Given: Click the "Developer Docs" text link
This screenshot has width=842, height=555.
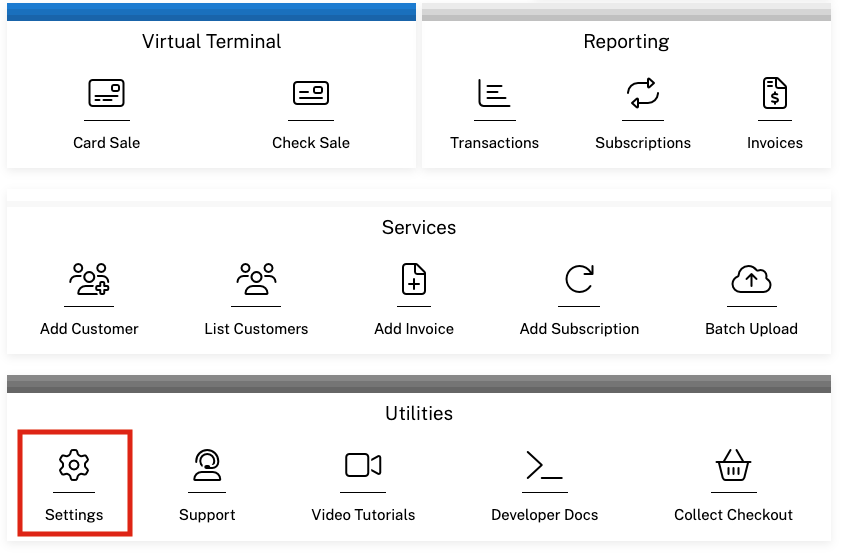Looking at the screenshot, I should point(545,515).
